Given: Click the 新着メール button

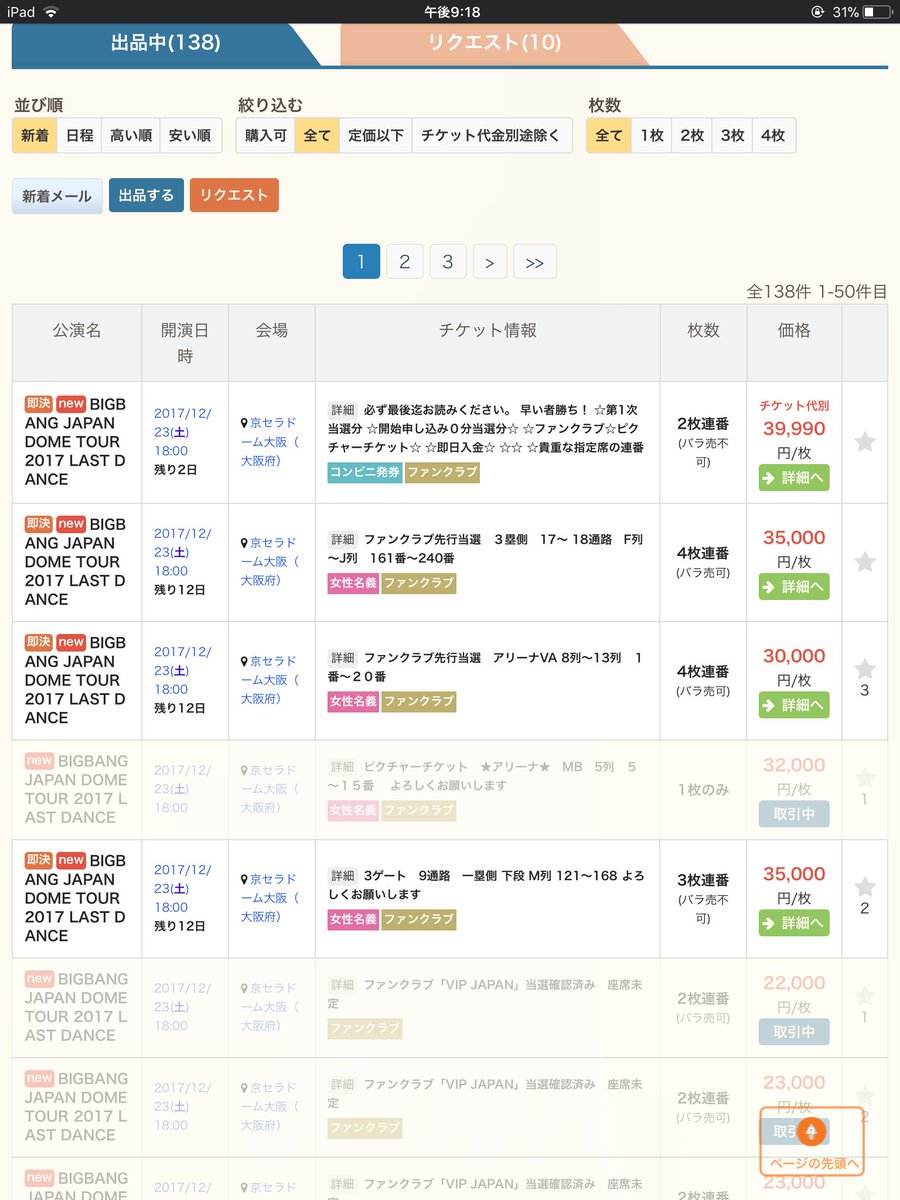Looking at the screenshot, I should 57,196.
